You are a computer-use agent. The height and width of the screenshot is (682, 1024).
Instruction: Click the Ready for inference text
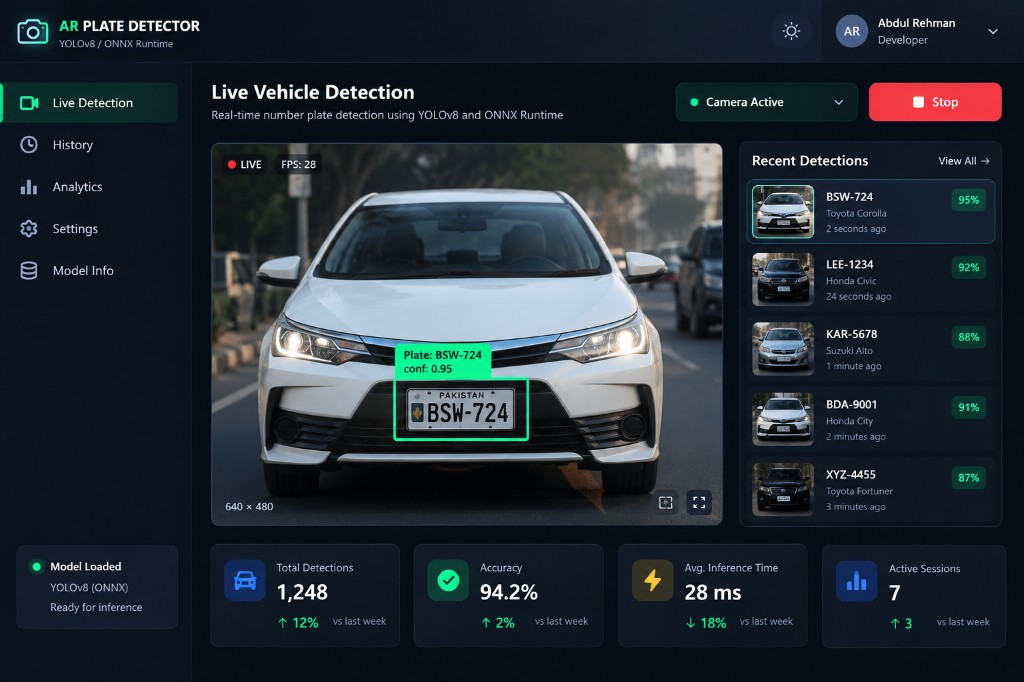[x=96, y=607]
